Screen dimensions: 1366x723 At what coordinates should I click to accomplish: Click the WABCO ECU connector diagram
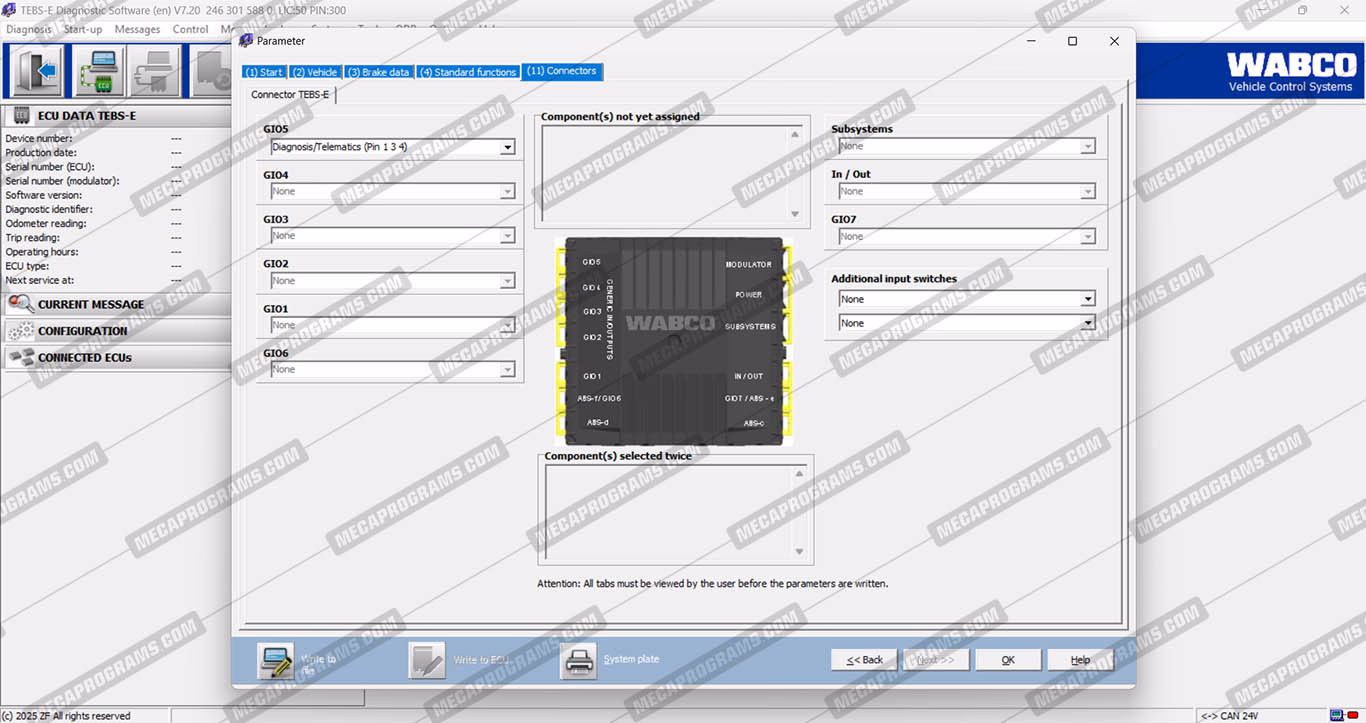tap(675, 341)
